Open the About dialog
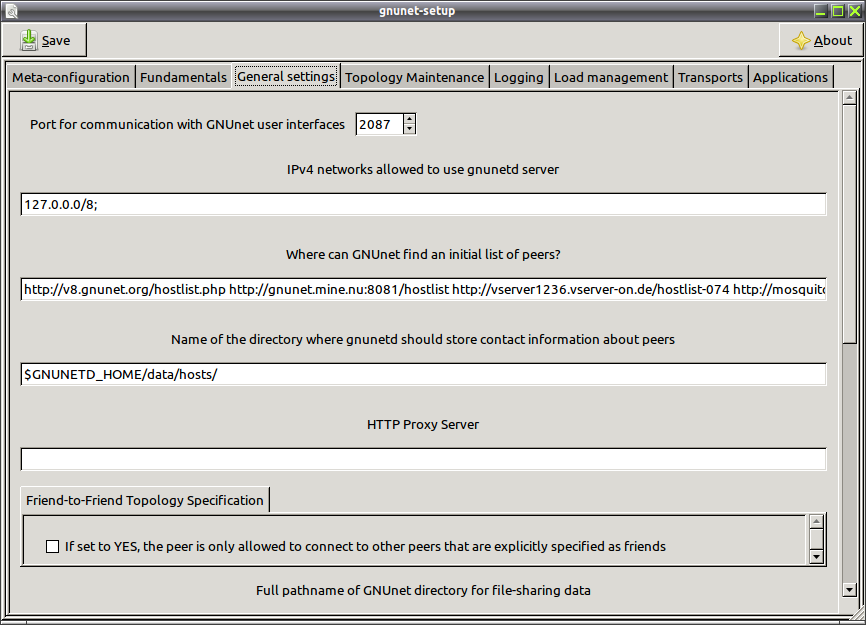Image resolution: width=866 pixels, height=625 pixels. [821, 40]
